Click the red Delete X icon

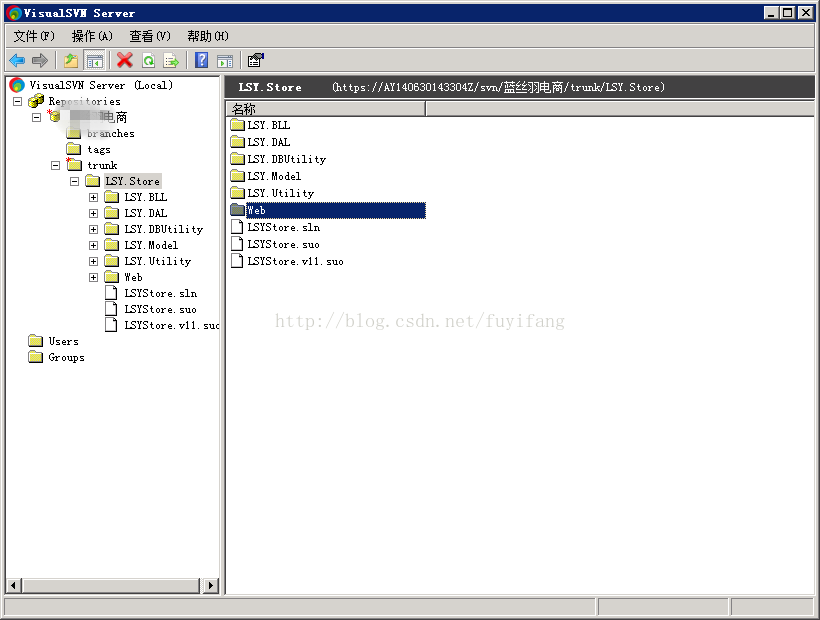tap(124, 61)
